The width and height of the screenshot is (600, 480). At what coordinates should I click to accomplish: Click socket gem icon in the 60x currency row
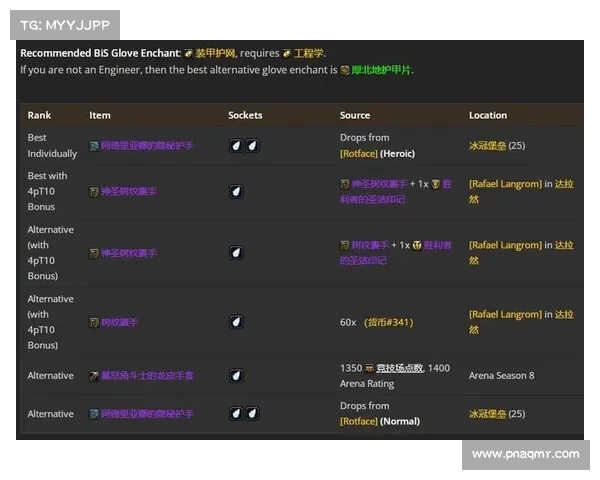(236, 322)
